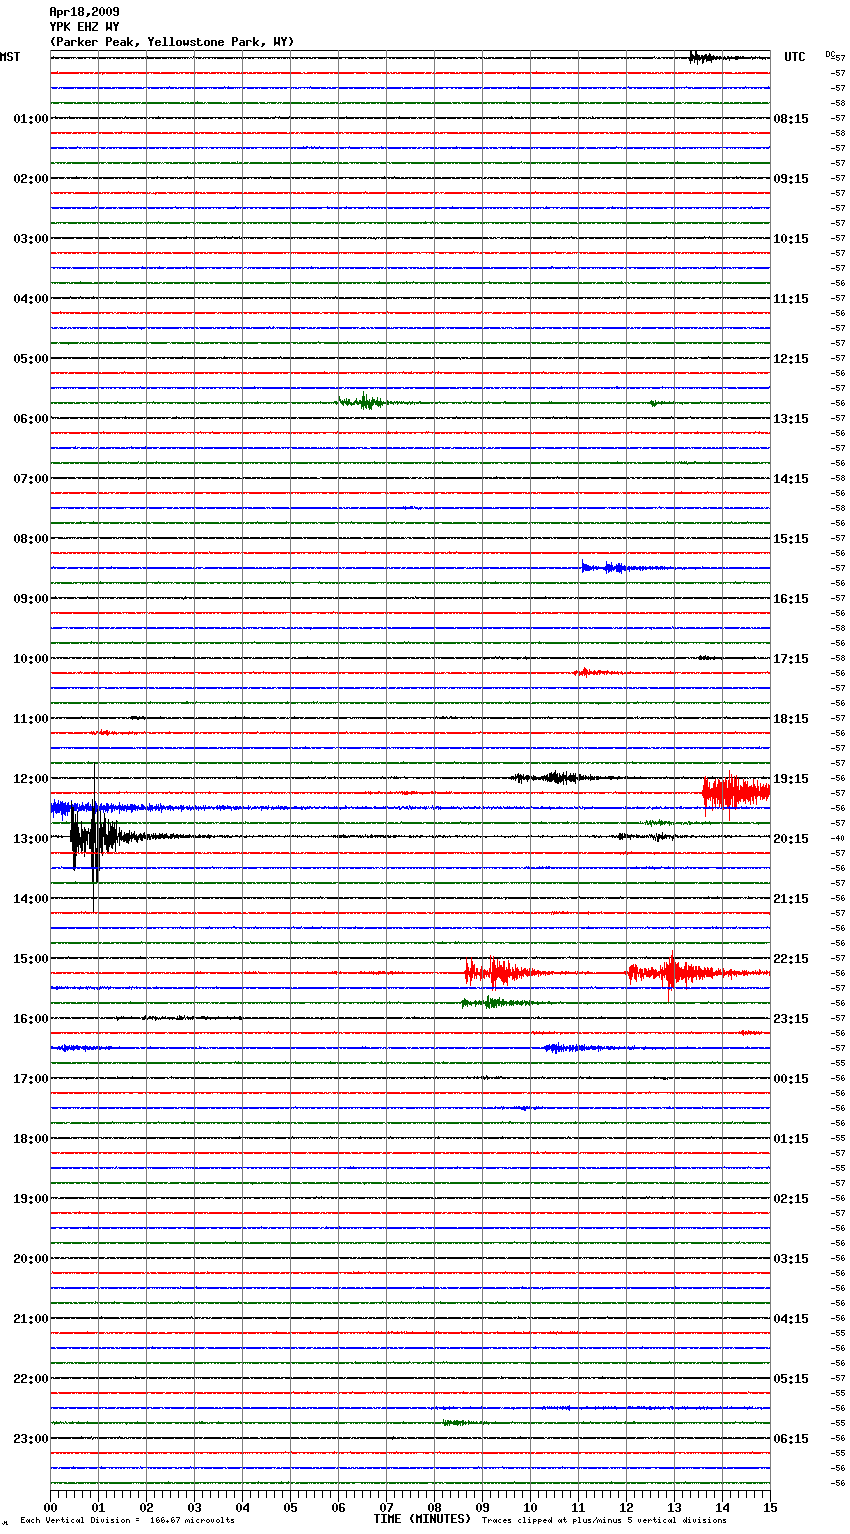Click the 00:15 UTC time label
850x1534 pixels.
(x=791, y=1079)
